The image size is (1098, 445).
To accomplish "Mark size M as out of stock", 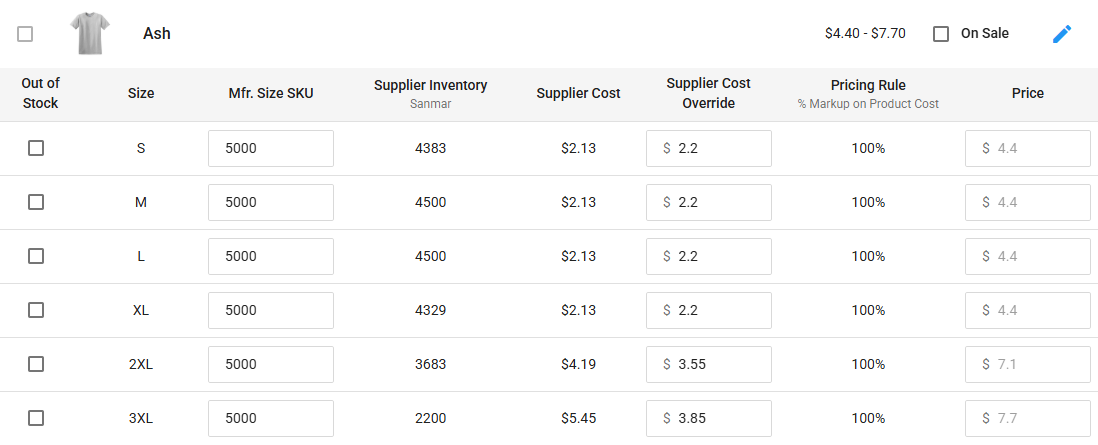I will pyautogui.click(x=36, y=202).
